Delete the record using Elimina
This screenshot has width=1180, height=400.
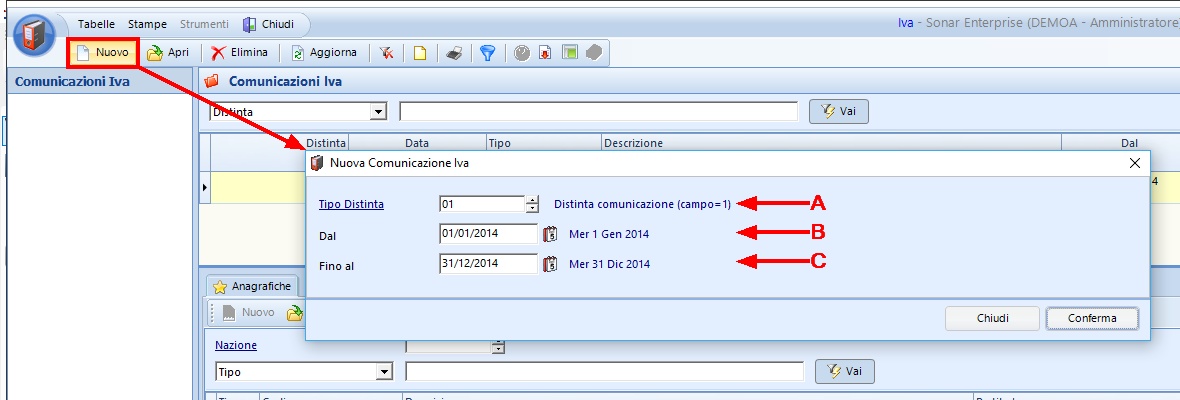[x=239, y=53]
